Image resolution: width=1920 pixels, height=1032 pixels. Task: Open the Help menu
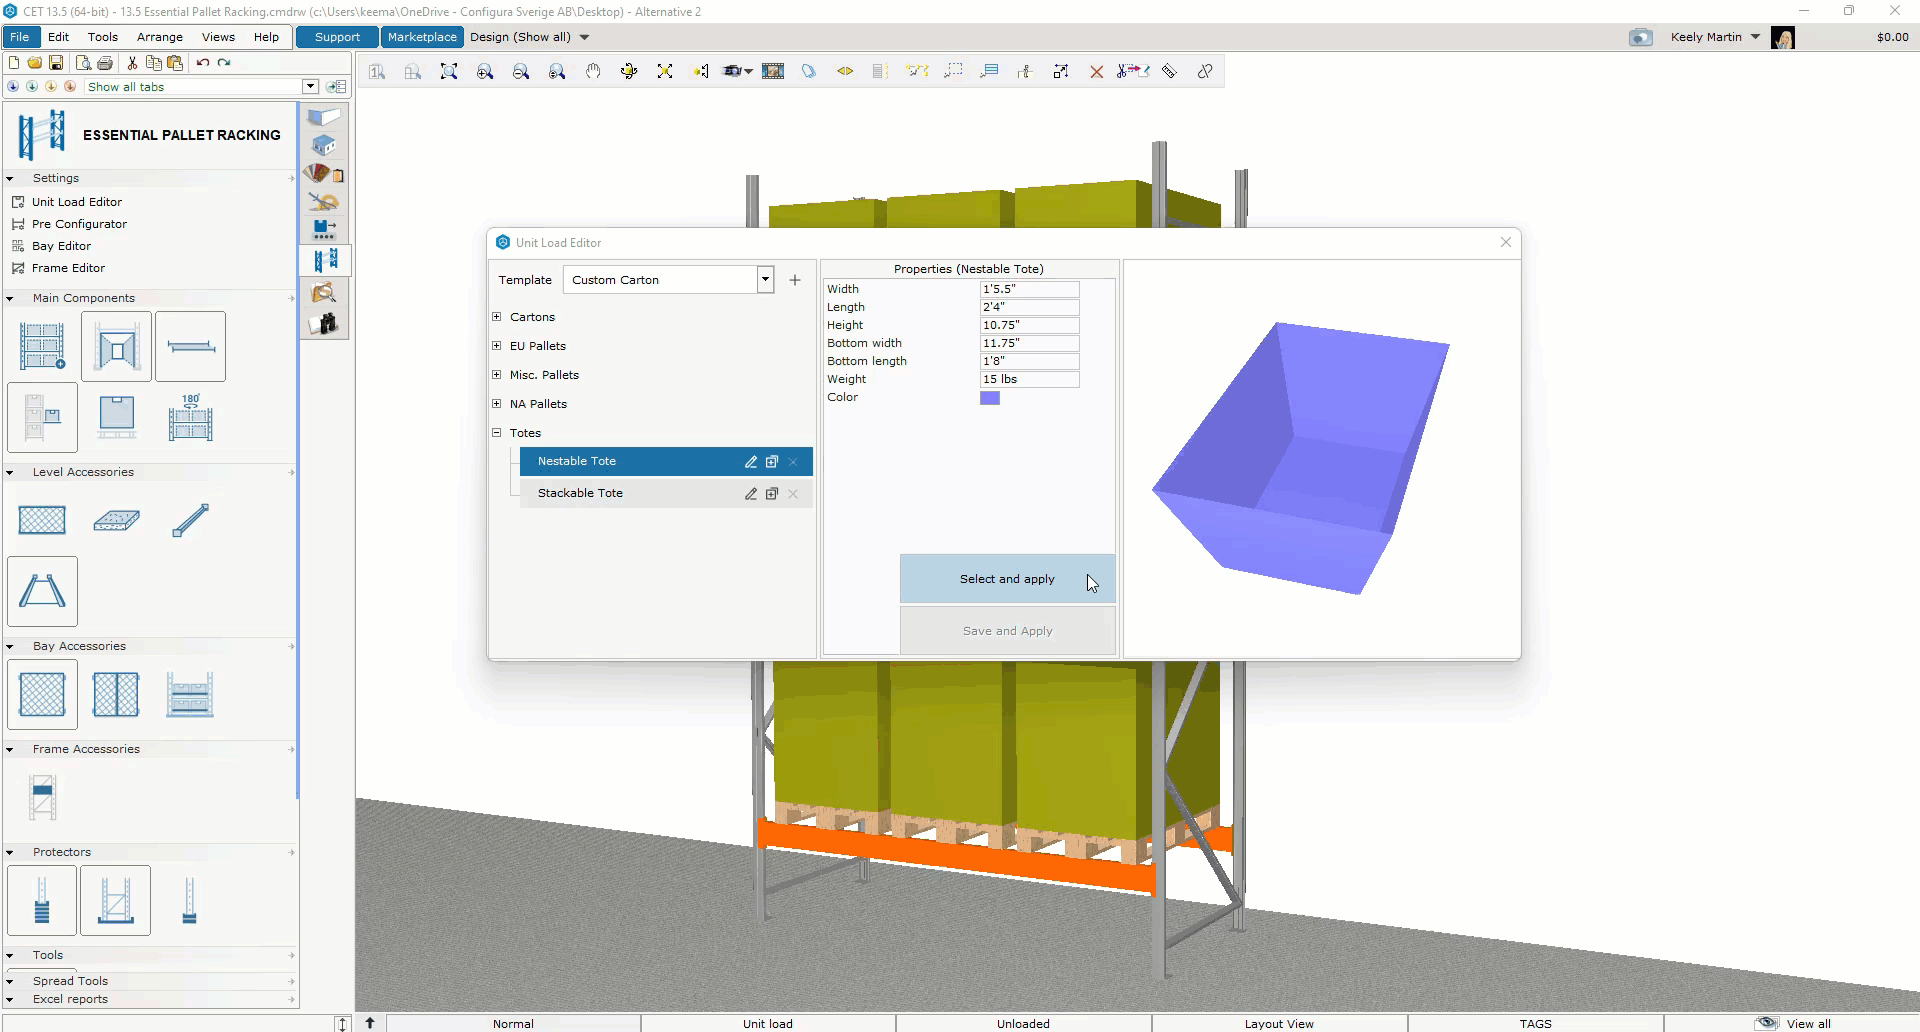(x=266, y=37)
